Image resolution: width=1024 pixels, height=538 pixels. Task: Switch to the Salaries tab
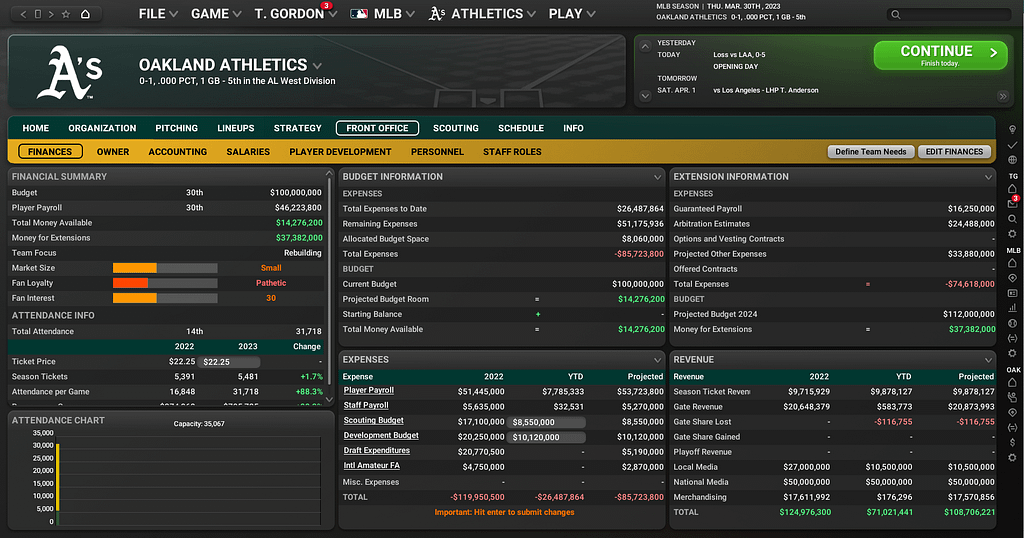248,152
